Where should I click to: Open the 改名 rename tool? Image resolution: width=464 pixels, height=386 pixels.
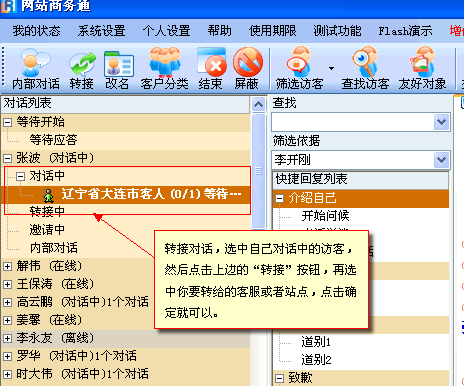coord(117,69)
